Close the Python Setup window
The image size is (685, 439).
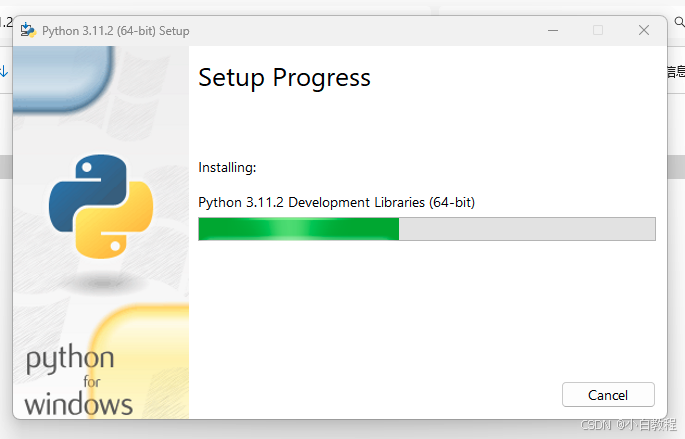click(x=644, y=30)
